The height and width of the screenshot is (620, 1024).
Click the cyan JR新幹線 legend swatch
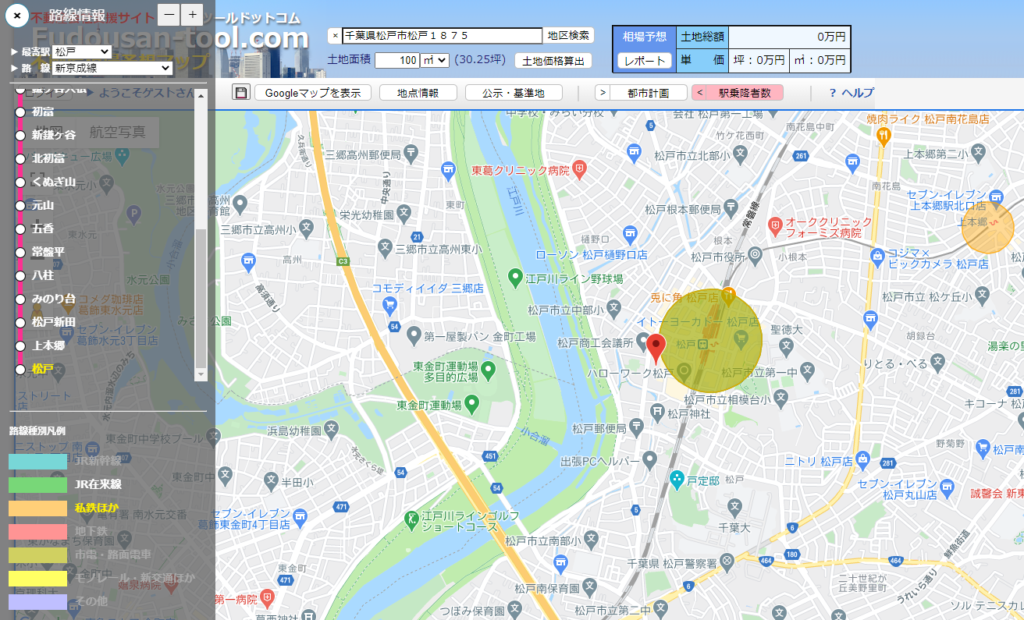click(x=38, y=461)
